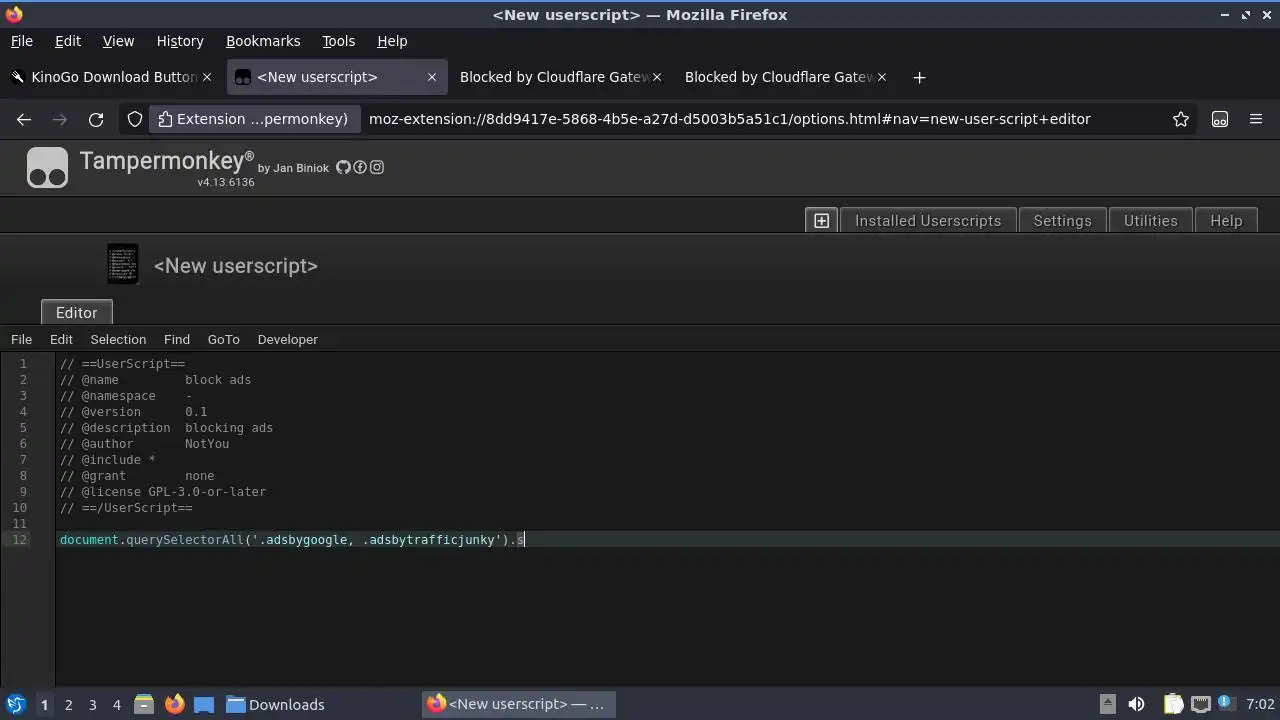This screenshot has height=720, width=1280.
Task: Open the Installed Userscripts tab
Action: pyautogui.click(x=928, y=221)
